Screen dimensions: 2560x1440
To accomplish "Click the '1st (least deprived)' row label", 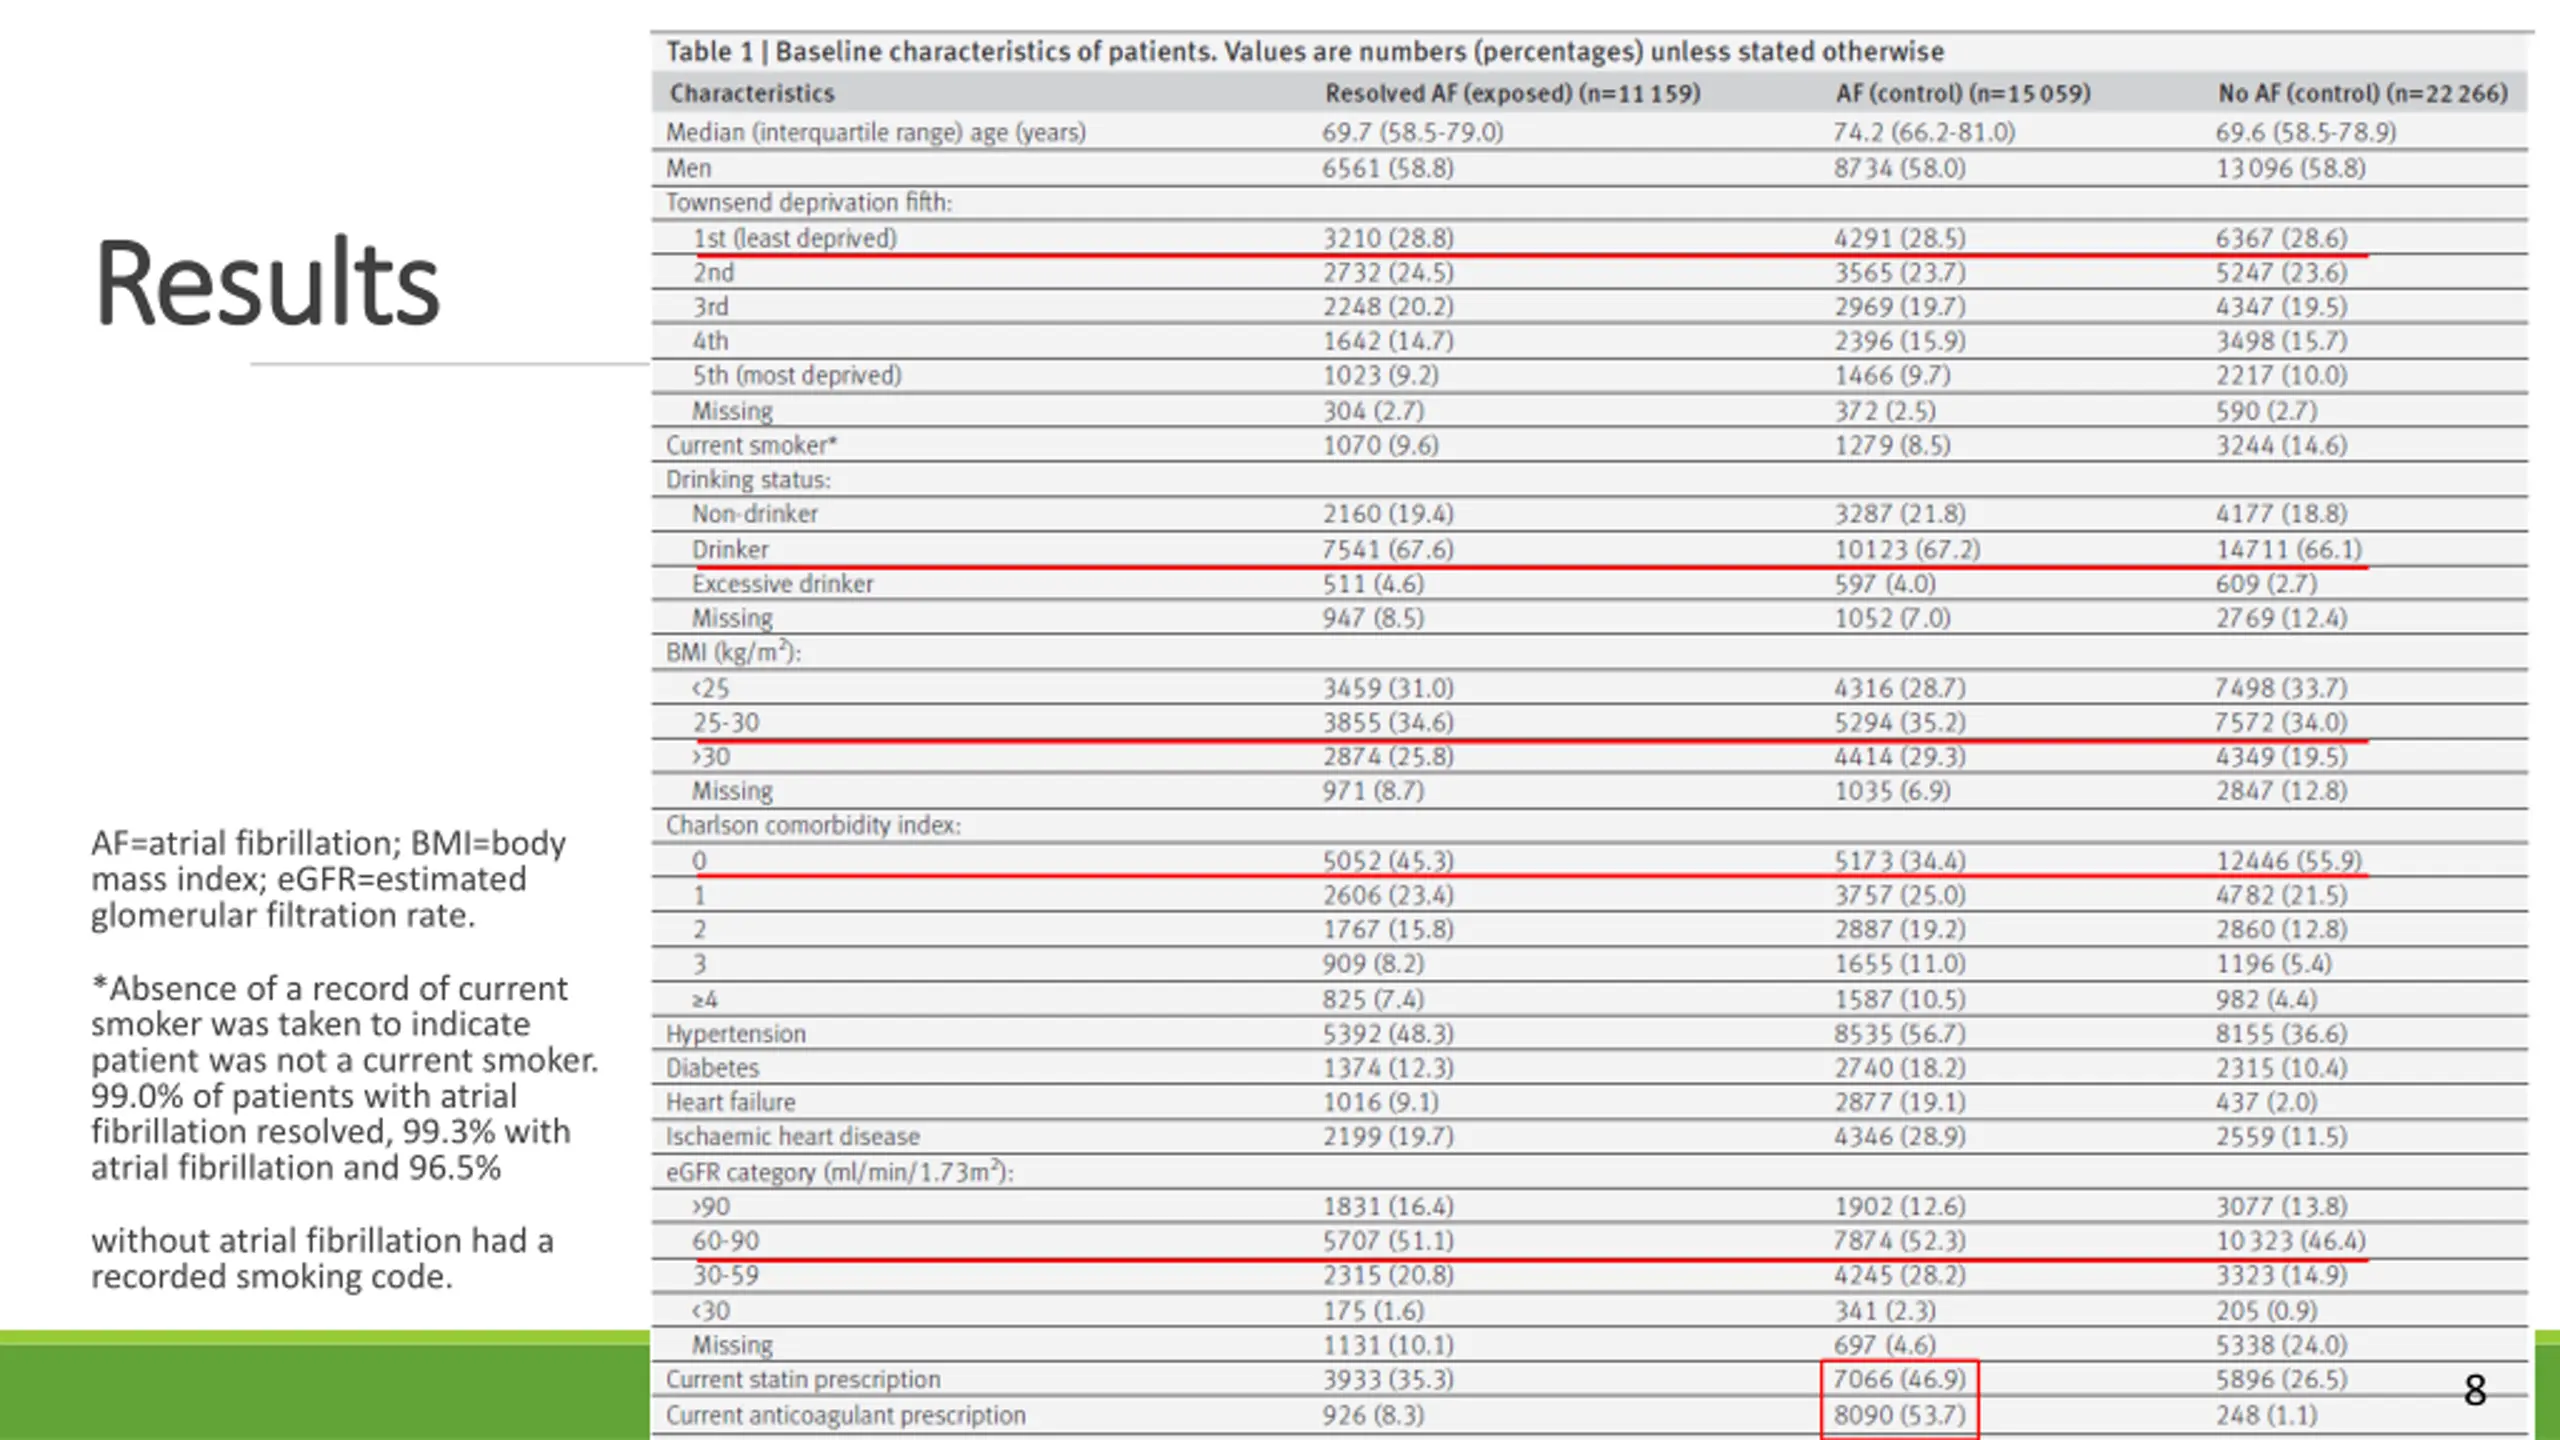I will click(x=795, y=239).
